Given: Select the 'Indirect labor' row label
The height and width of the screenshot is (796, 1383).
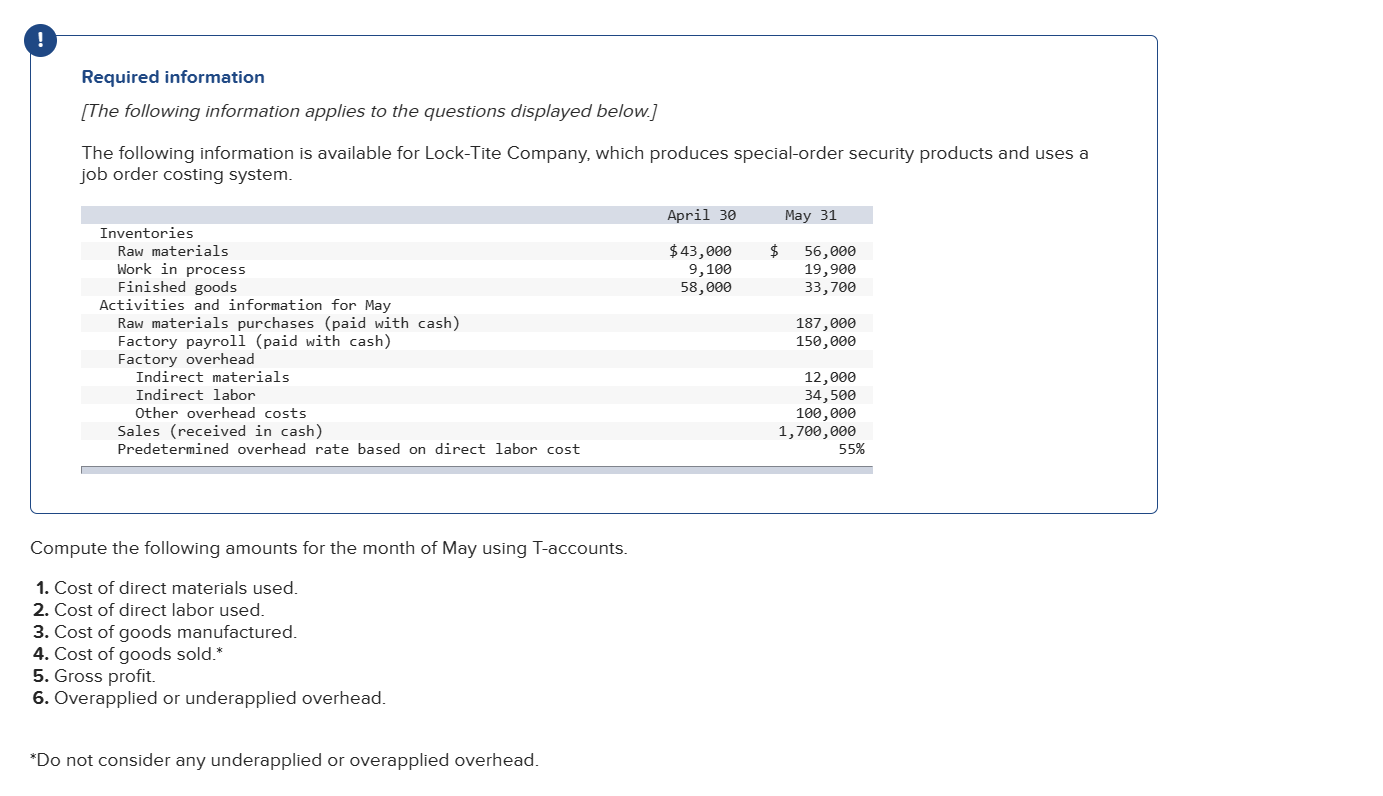Looking at the screenshot, I should [x=195, y=395].
